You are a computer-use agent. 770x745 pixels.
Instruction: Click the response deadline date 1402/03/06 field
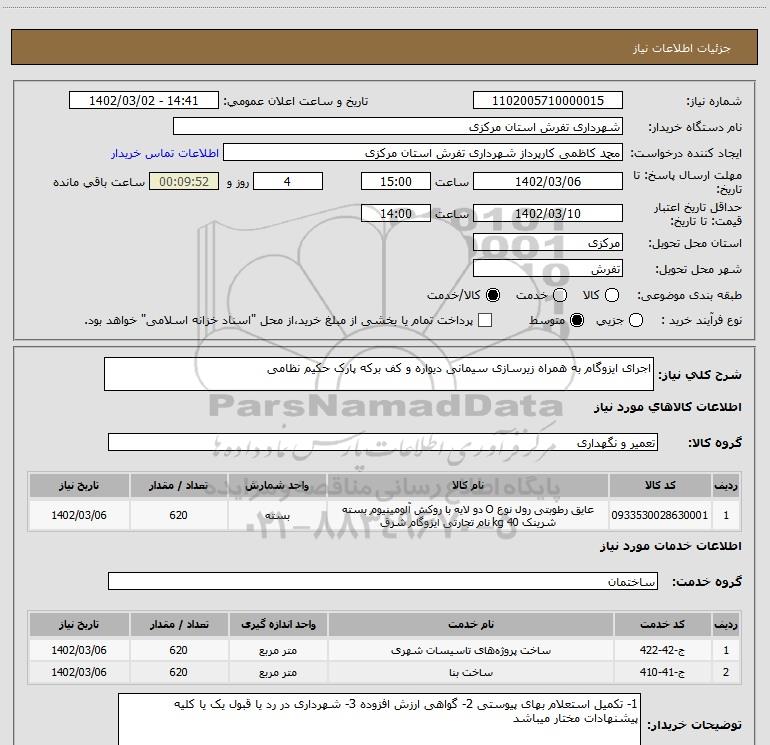coord(548,182)
